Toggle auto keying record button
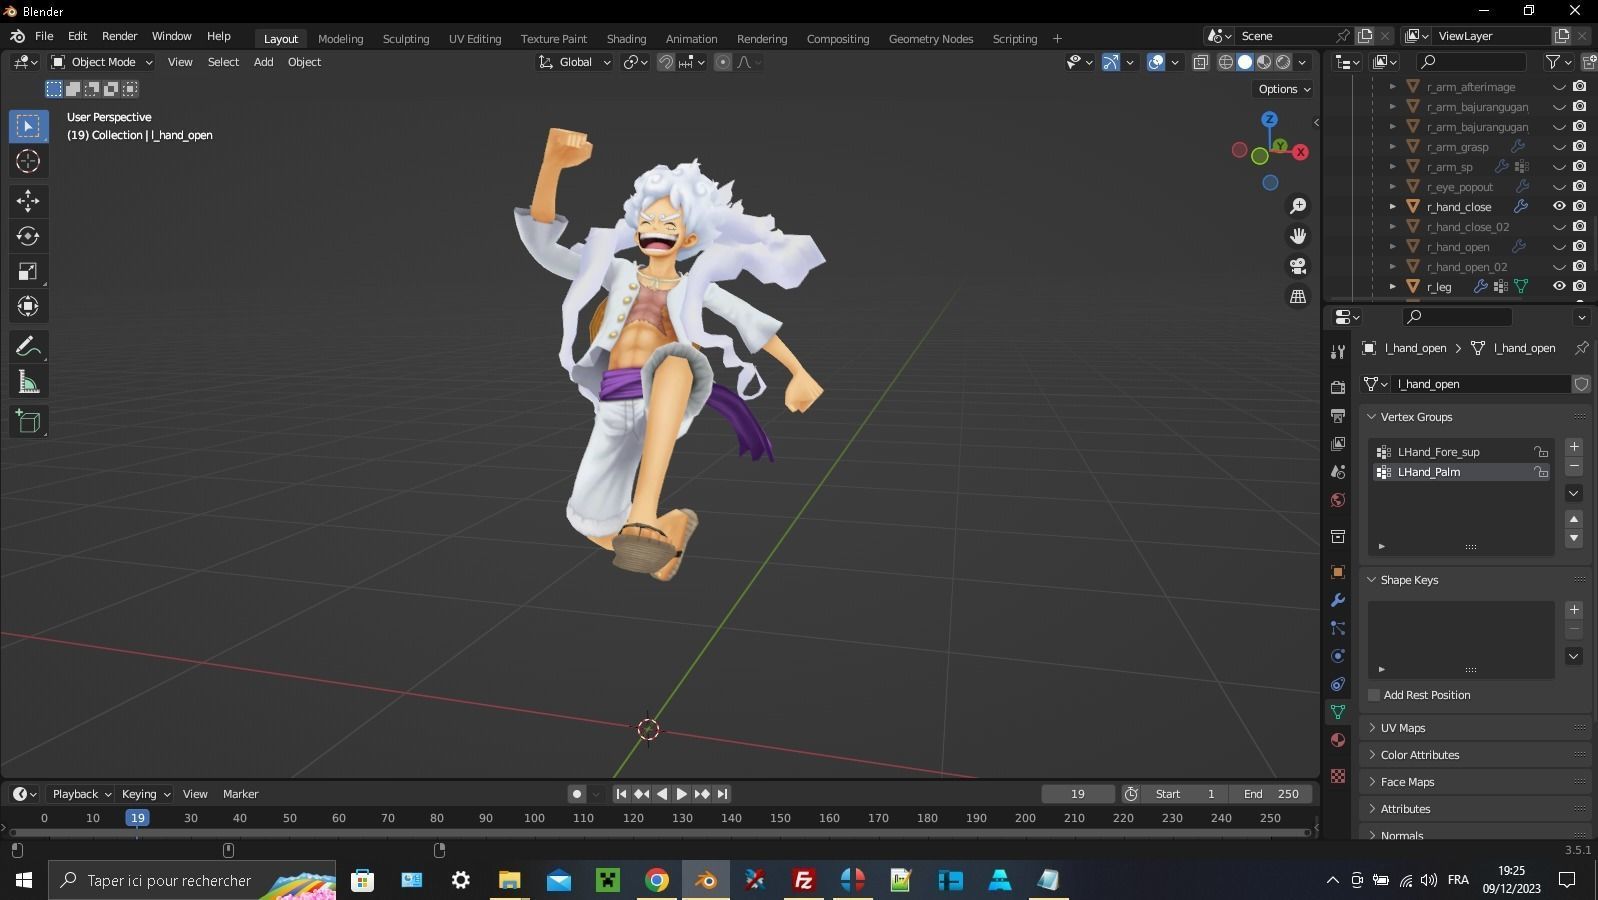The image size is (1598, 900). pyautogui.click(x=577, y=794)
